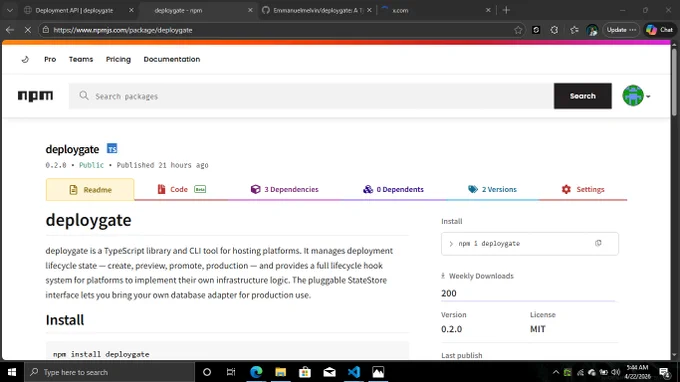Open Microsoft Edge from taskbar
Image resolution: width=680 pixels, height=382 pixels.
click(256, 372)
